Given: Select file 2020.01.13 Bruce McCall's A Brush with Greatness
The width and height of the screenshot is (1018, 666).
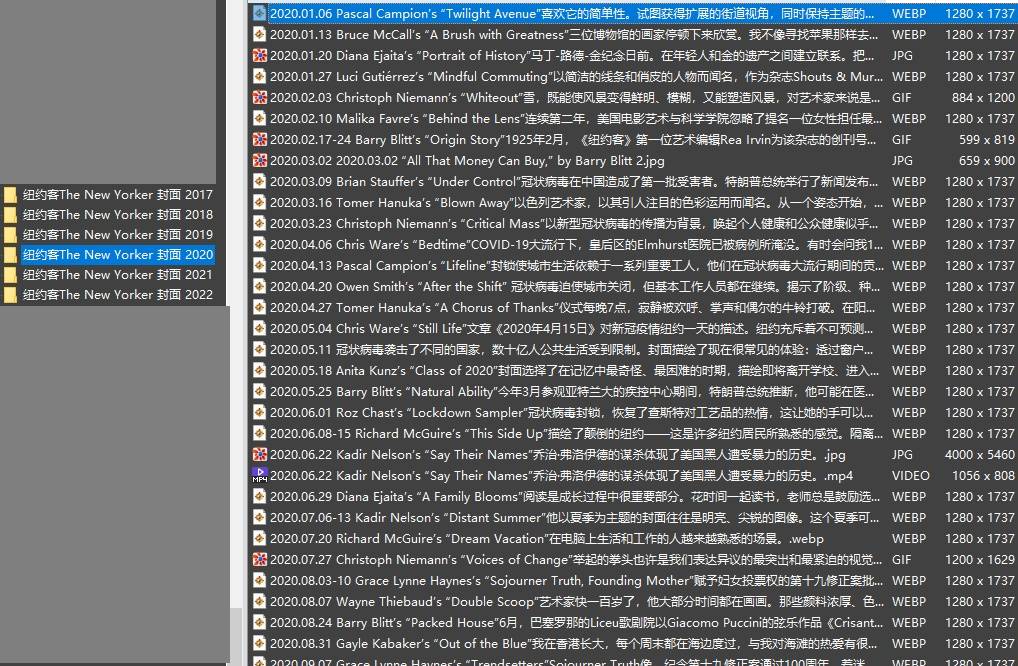Looking at the screenshot, I should pos(572,34).
